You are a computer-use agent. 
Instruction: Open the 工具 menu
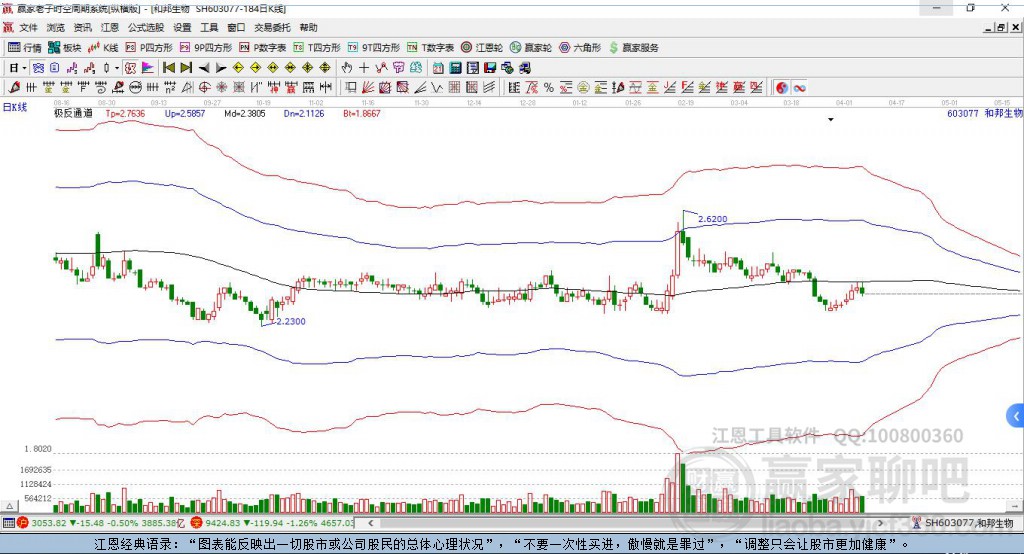209,27
